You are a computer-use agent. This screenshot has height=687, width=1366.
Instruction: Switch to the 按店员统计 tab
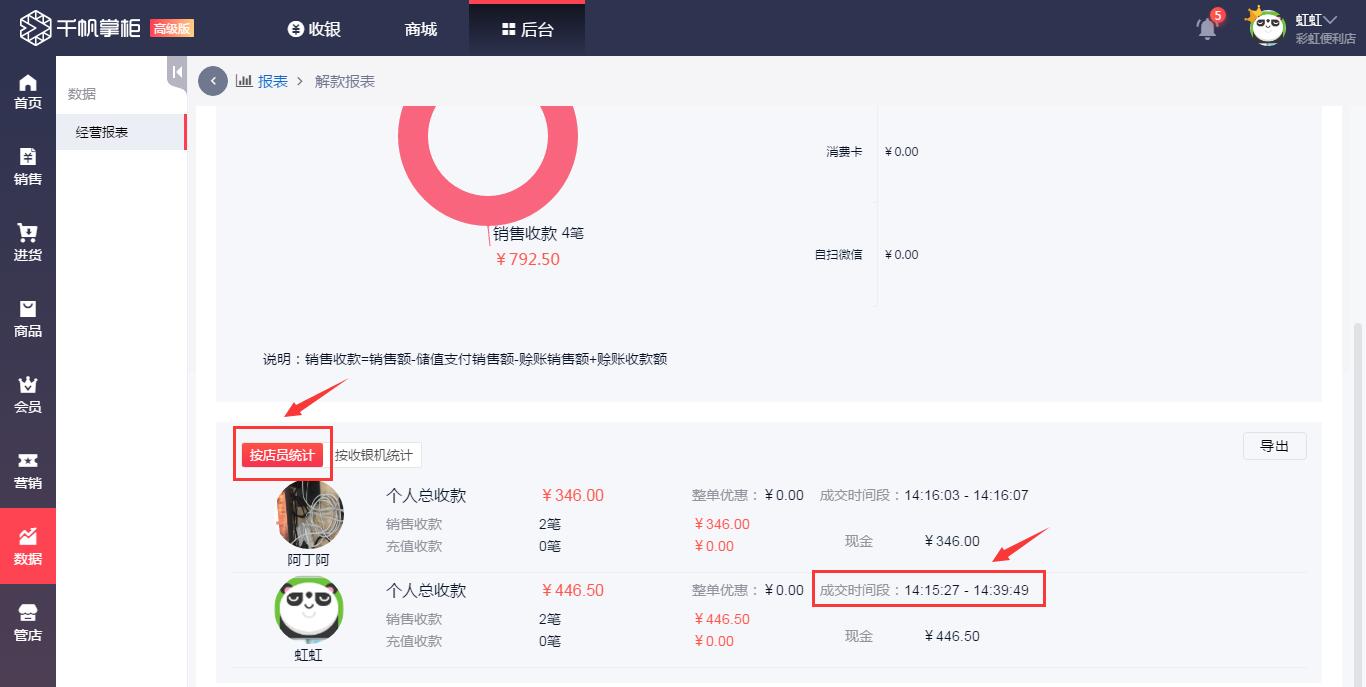click(283, 455)
